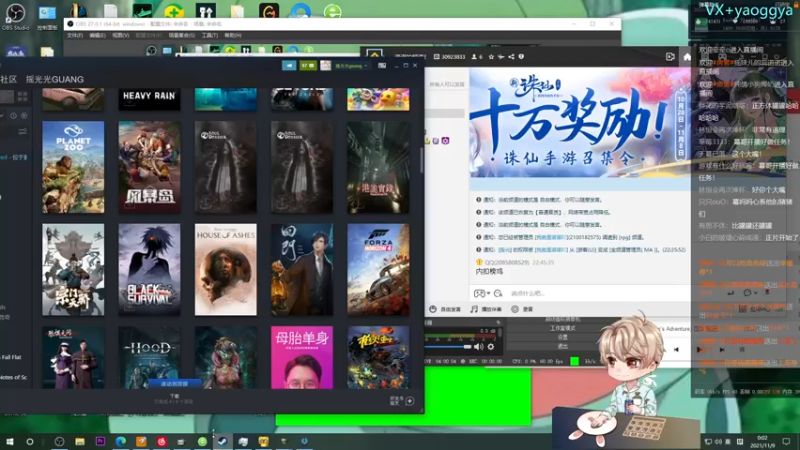
Task: Click star favorite icon in channel header
Action: (x=491, y=57)
